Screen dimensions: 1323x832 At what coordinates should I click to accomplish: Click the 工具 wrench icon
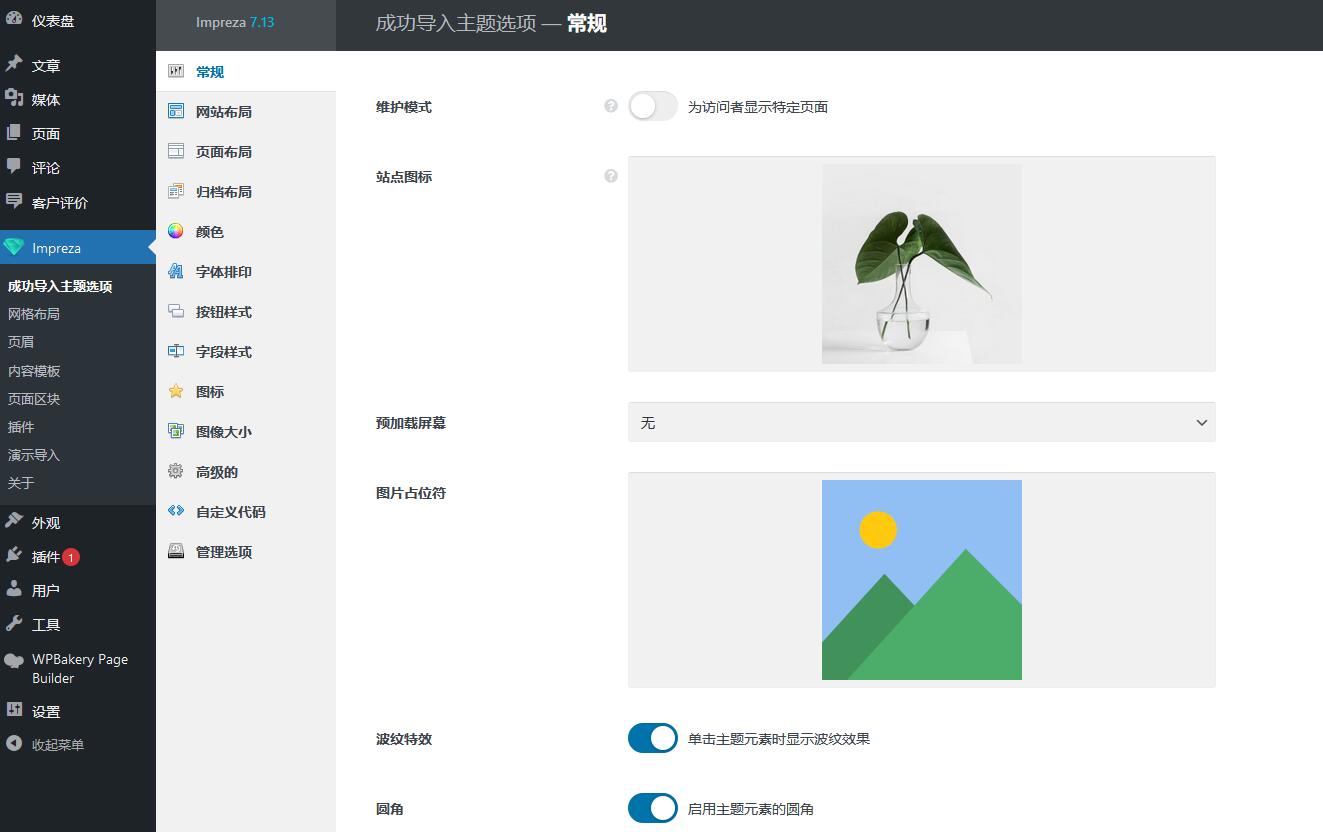14,624
